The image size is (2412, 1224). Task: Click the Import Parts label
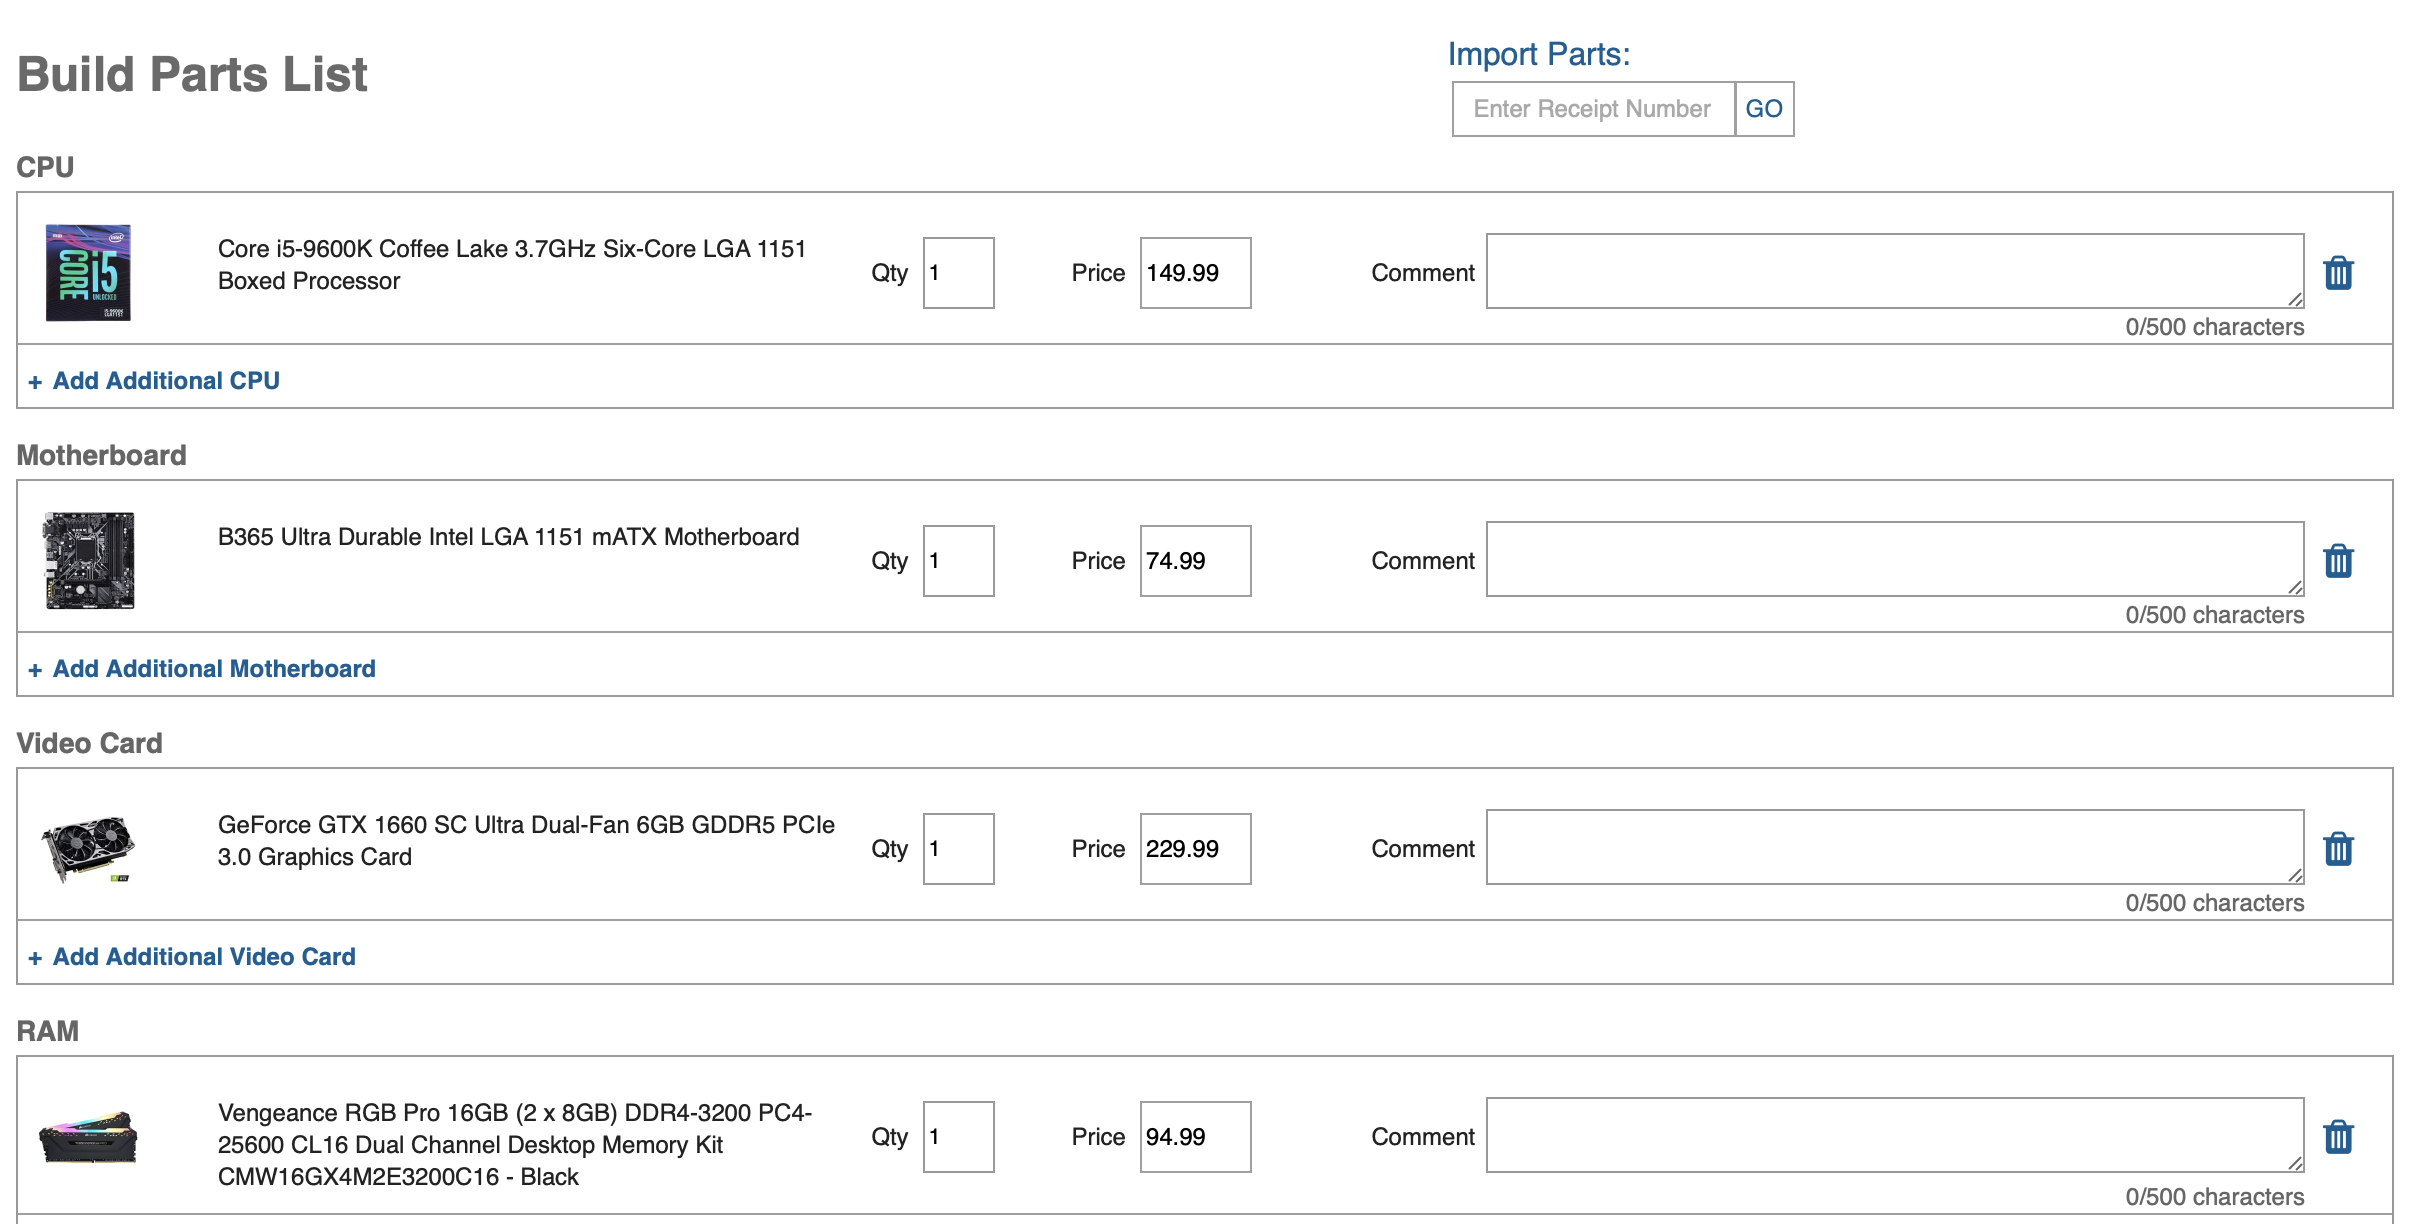pos(1539,54)
